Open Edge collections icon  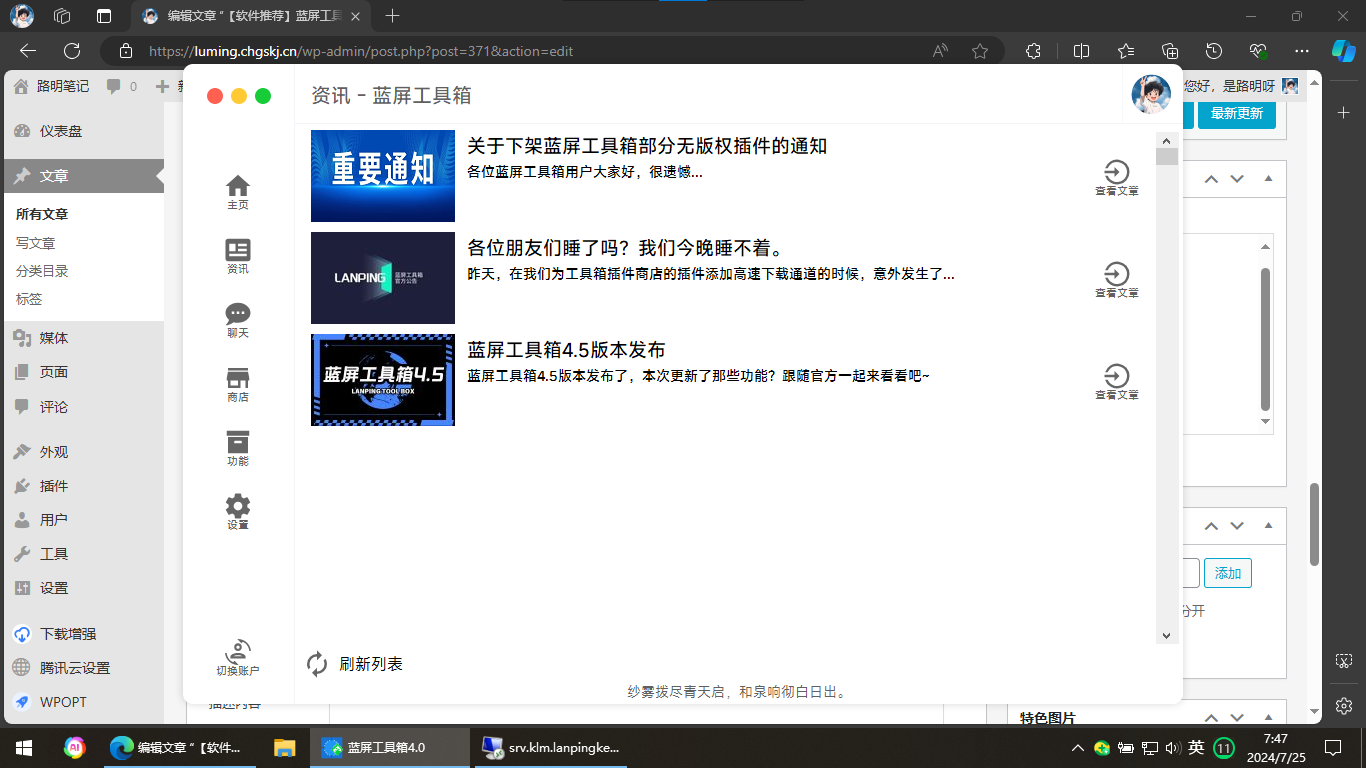(1170, 51)
